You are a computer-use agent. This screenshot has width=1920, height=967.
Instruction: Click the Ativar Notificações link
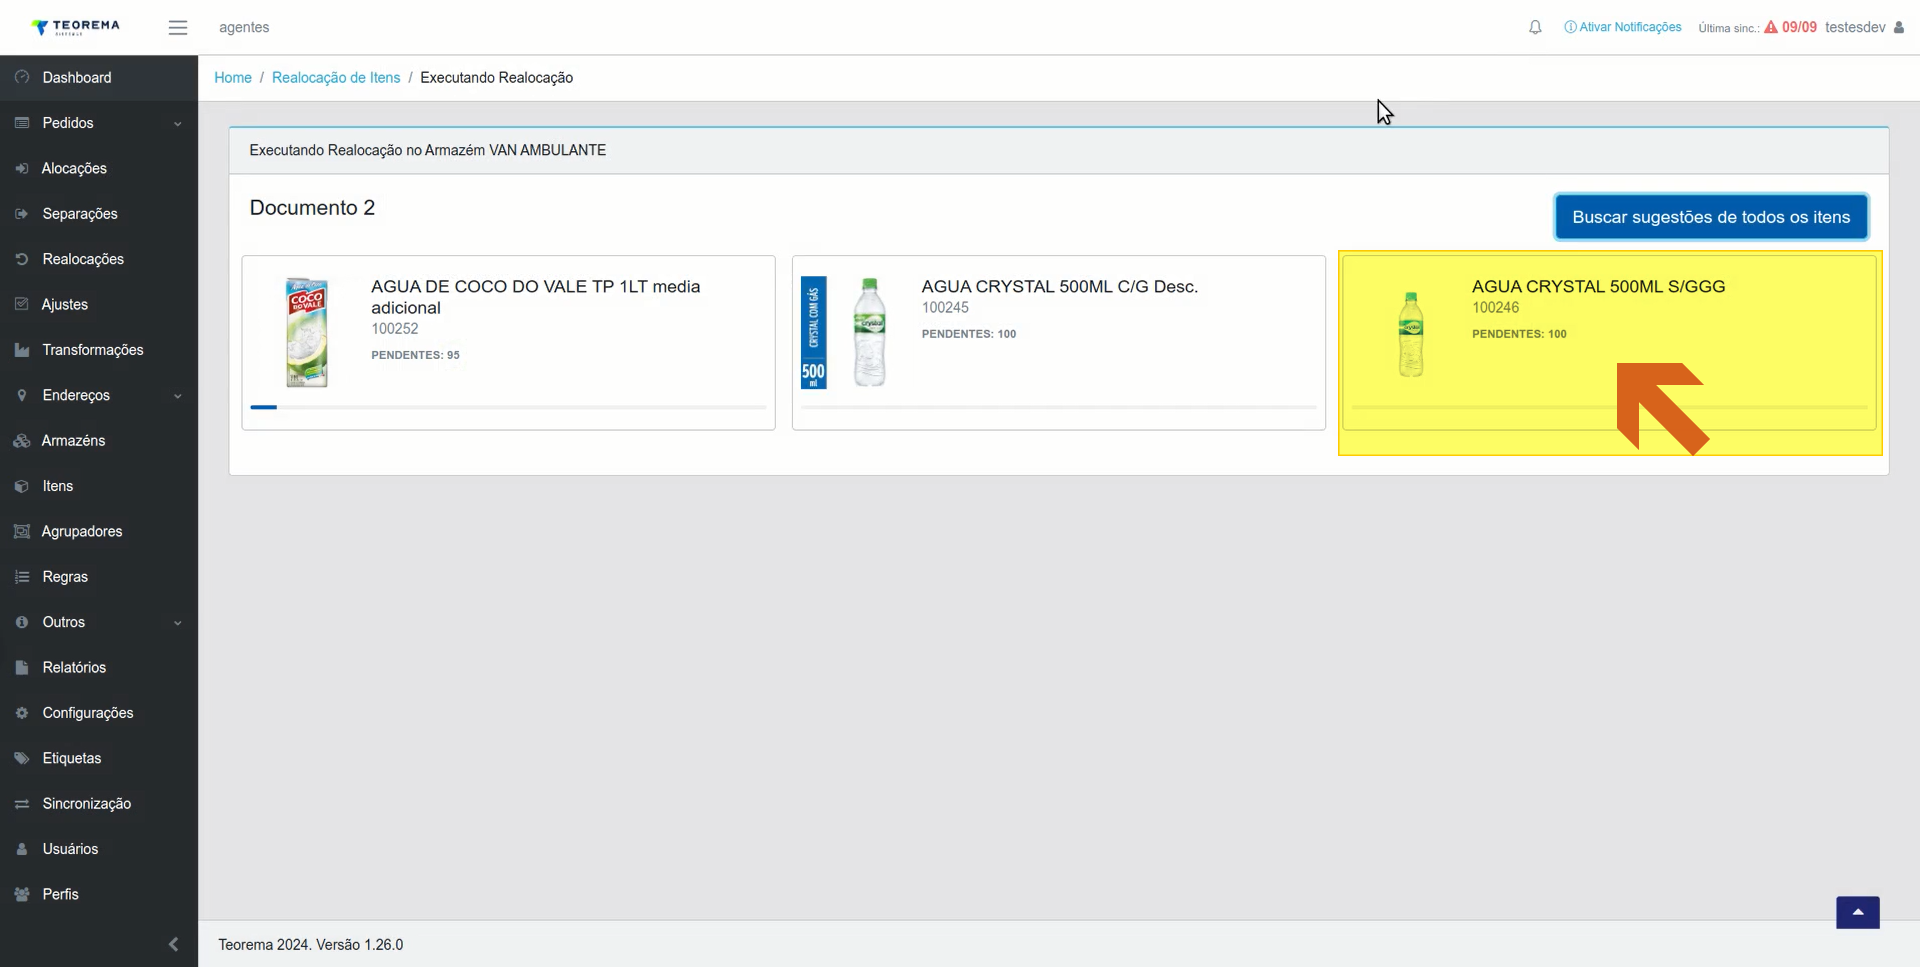pyautogui.click(x=1623, y=27)
